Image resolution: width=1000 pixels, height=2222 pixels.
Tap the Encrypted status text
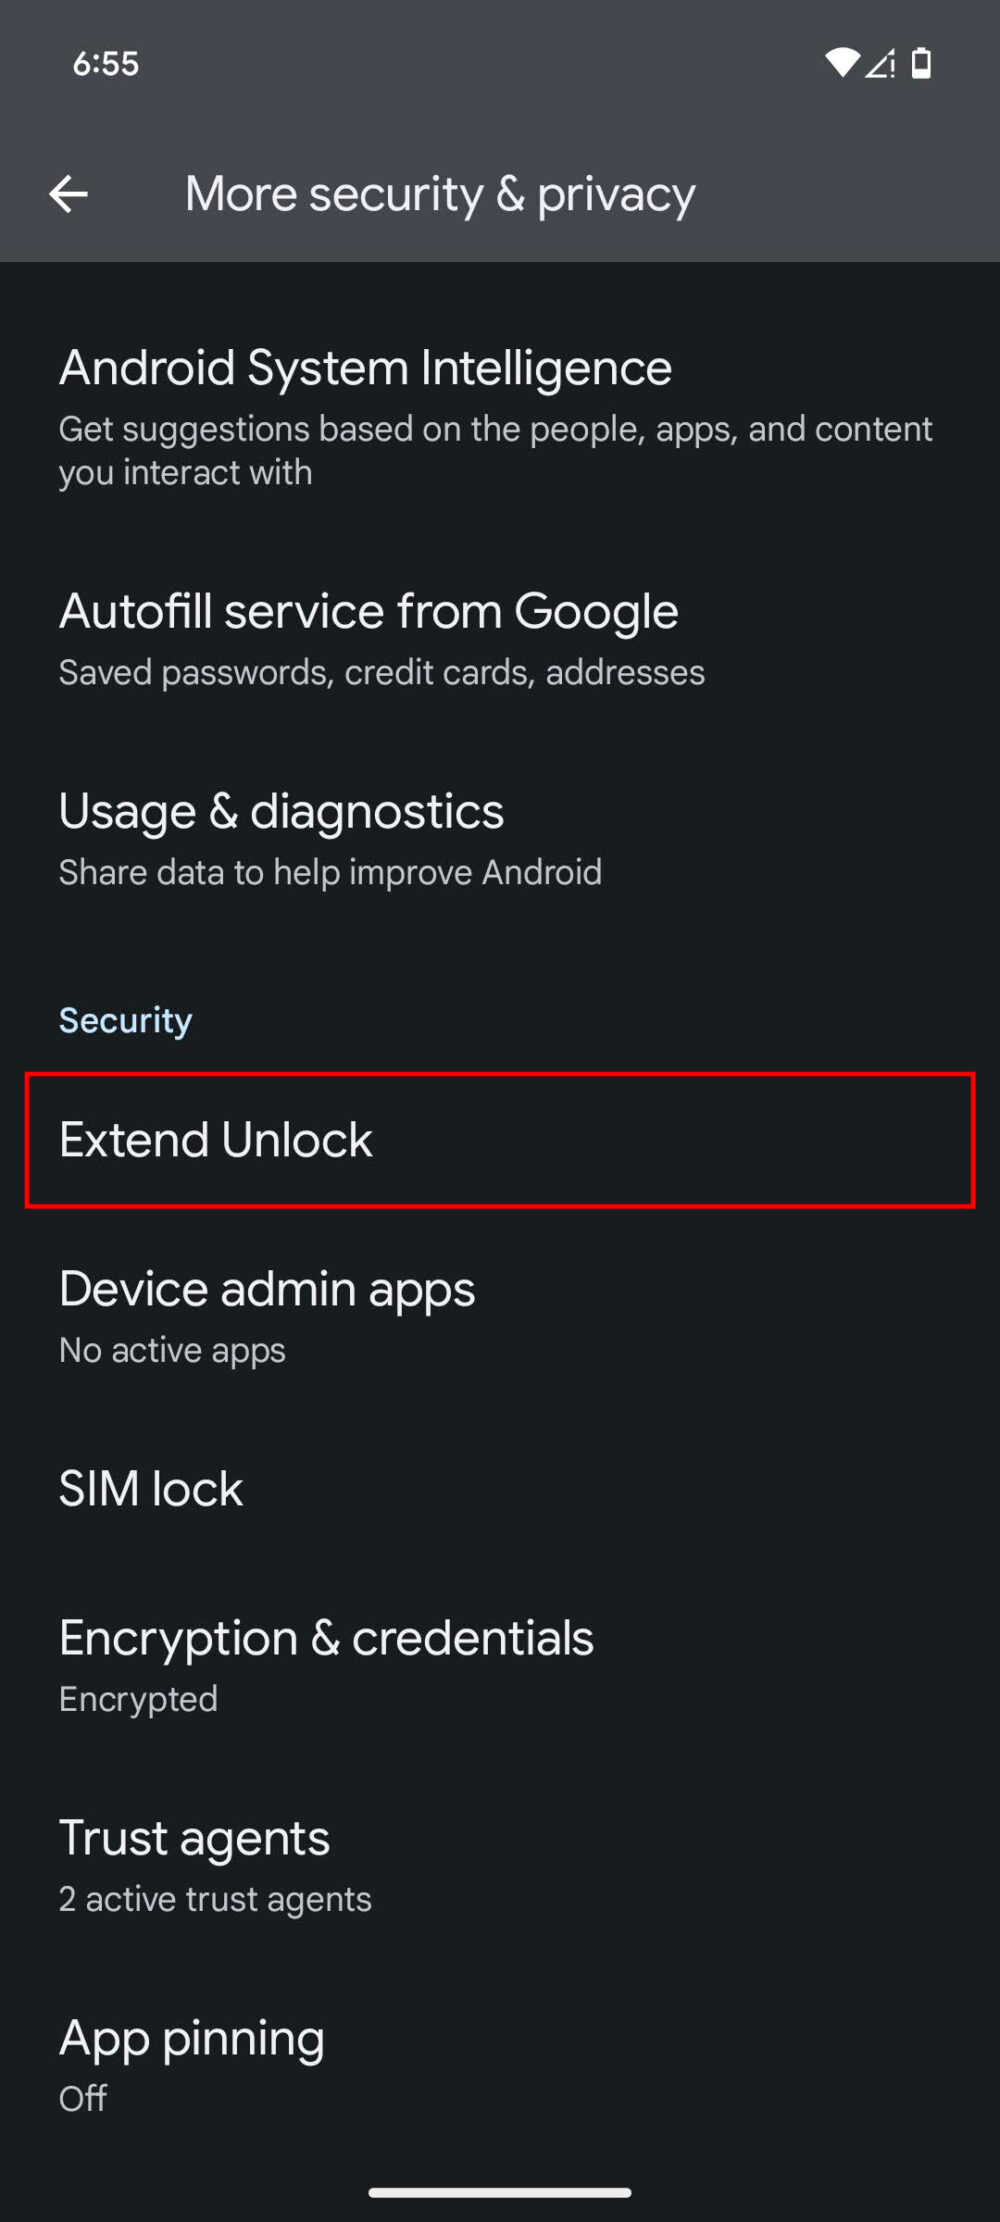(138, 1699)
